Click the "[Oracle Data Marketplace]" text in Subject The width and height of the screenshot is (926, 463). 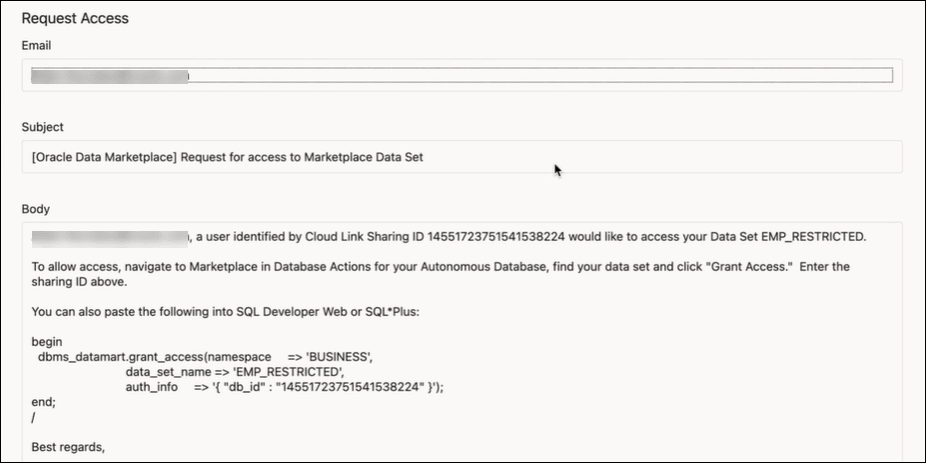tap(102, 156)
